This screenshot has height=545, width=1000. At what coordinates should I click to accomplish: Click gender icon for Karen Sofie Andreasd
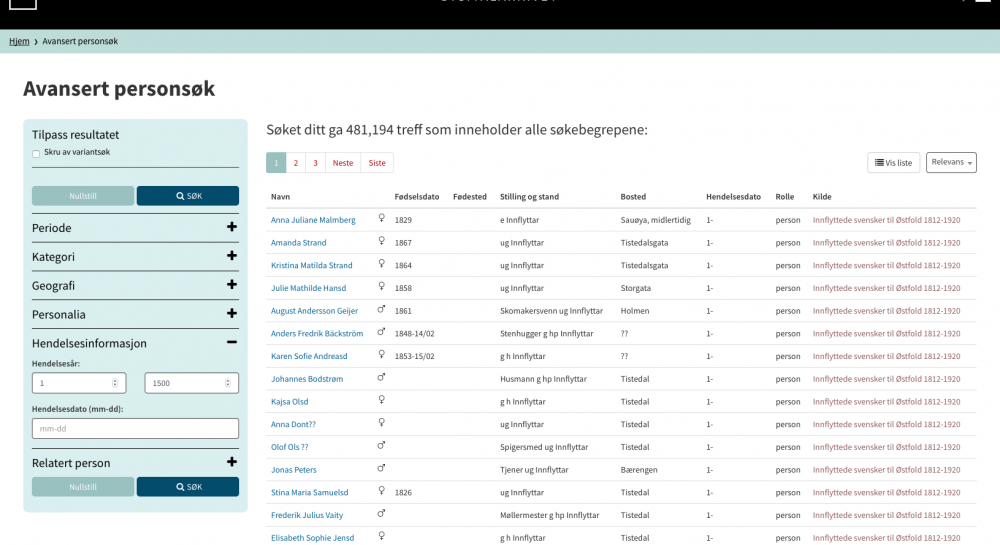pos(381,354)
